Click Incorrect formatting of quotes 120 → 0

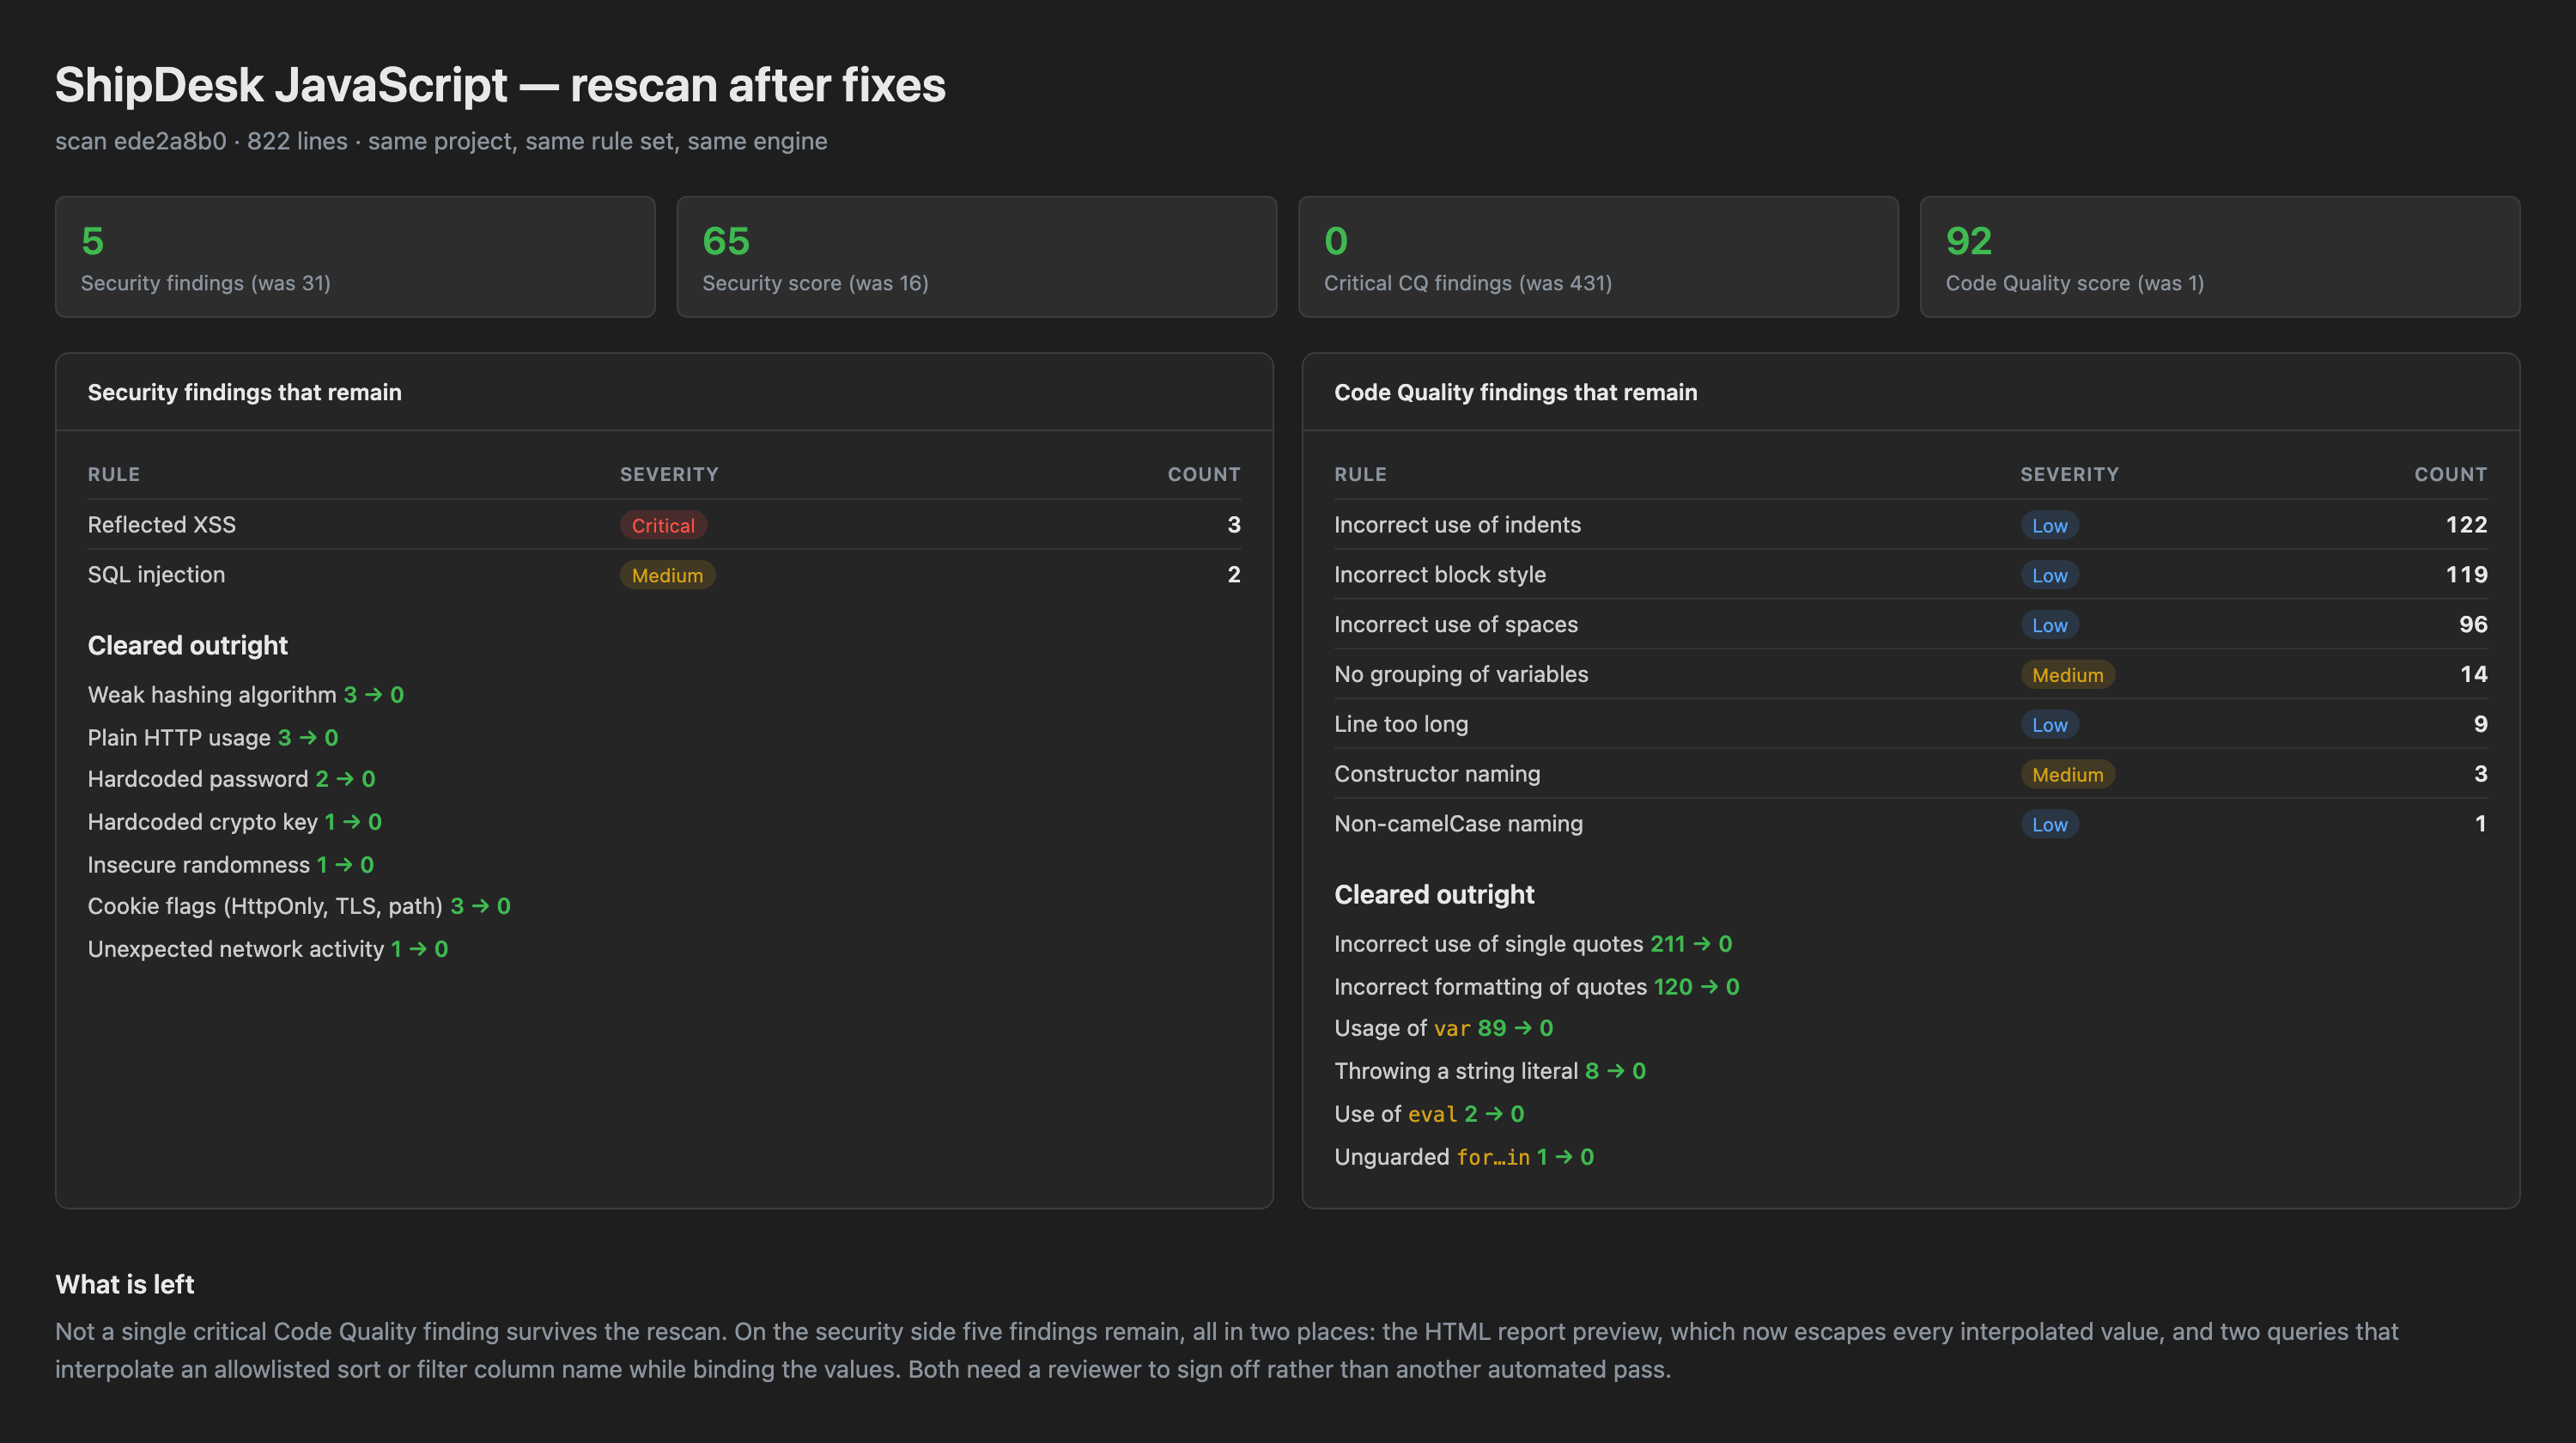[1537, 987]
